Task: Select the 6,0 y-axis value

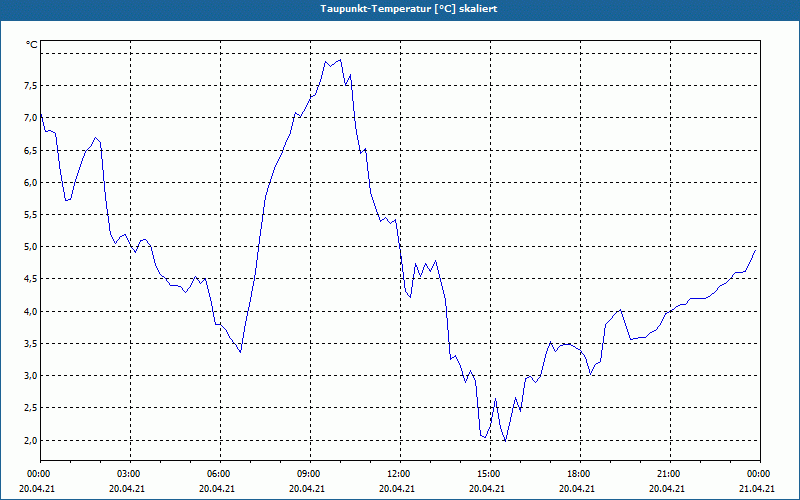Action: click(30, 183)
